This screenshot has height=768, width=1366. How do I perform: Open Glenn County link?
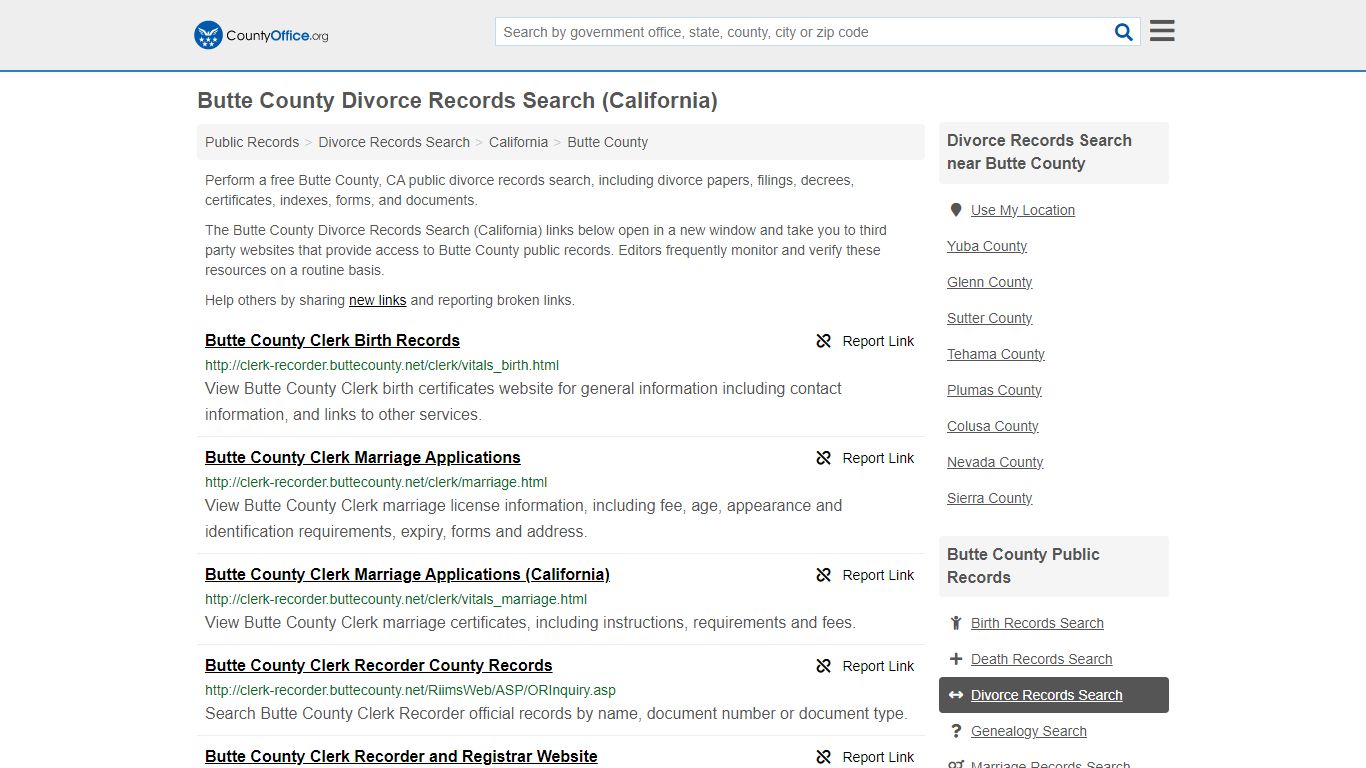pyautogui.click(x=989, y=282)
